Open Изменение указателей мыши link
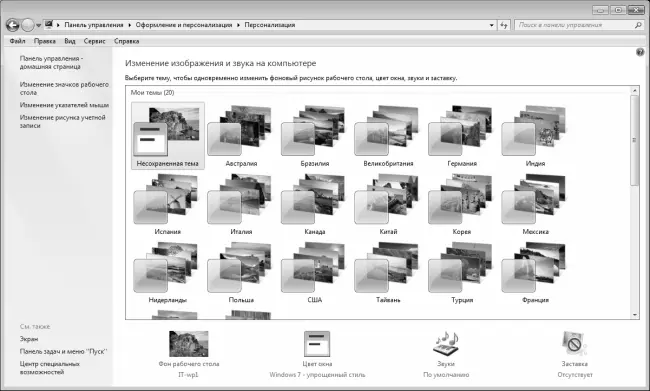 [x=64, y=105]
